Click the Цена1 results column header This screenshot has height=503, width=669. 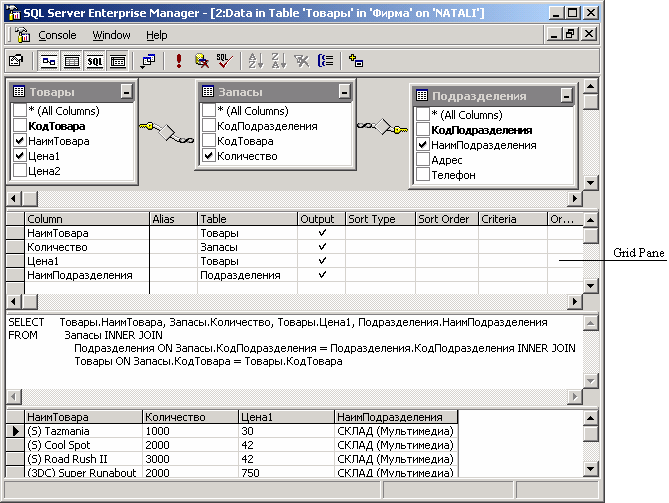[x=286, y=417]
